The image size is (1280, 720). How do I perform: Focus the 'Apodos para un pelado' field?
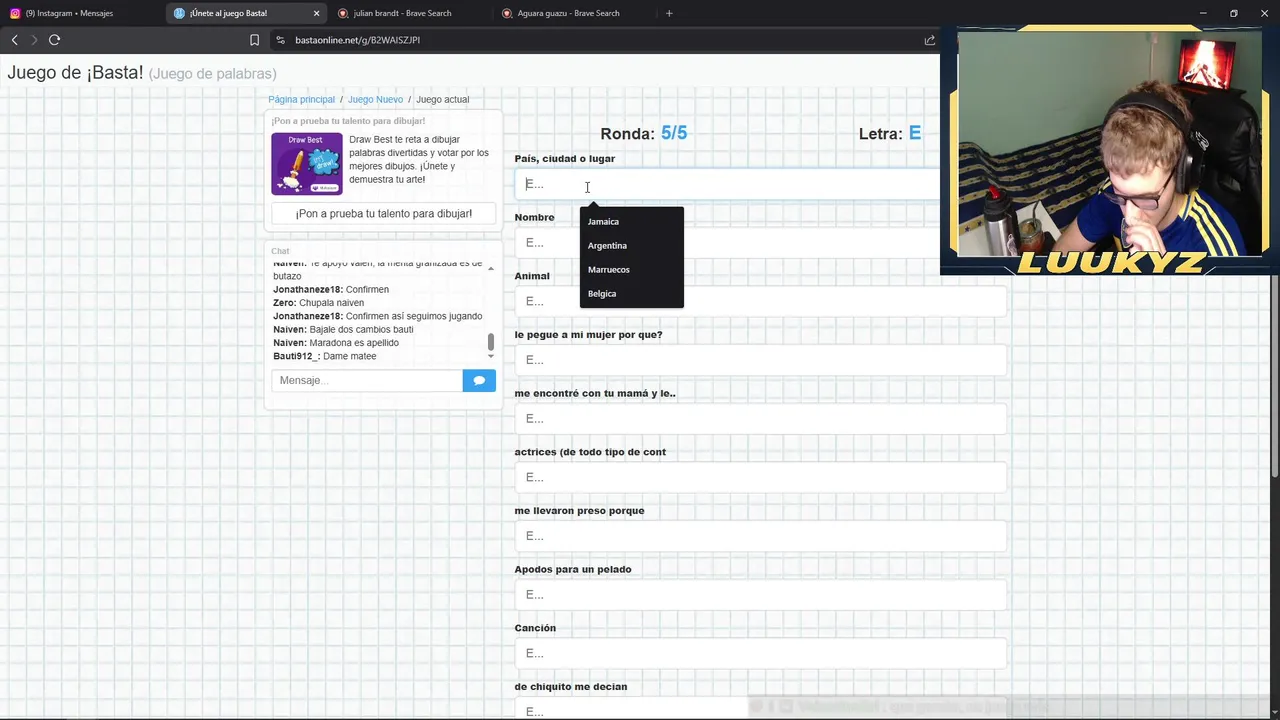760,594
